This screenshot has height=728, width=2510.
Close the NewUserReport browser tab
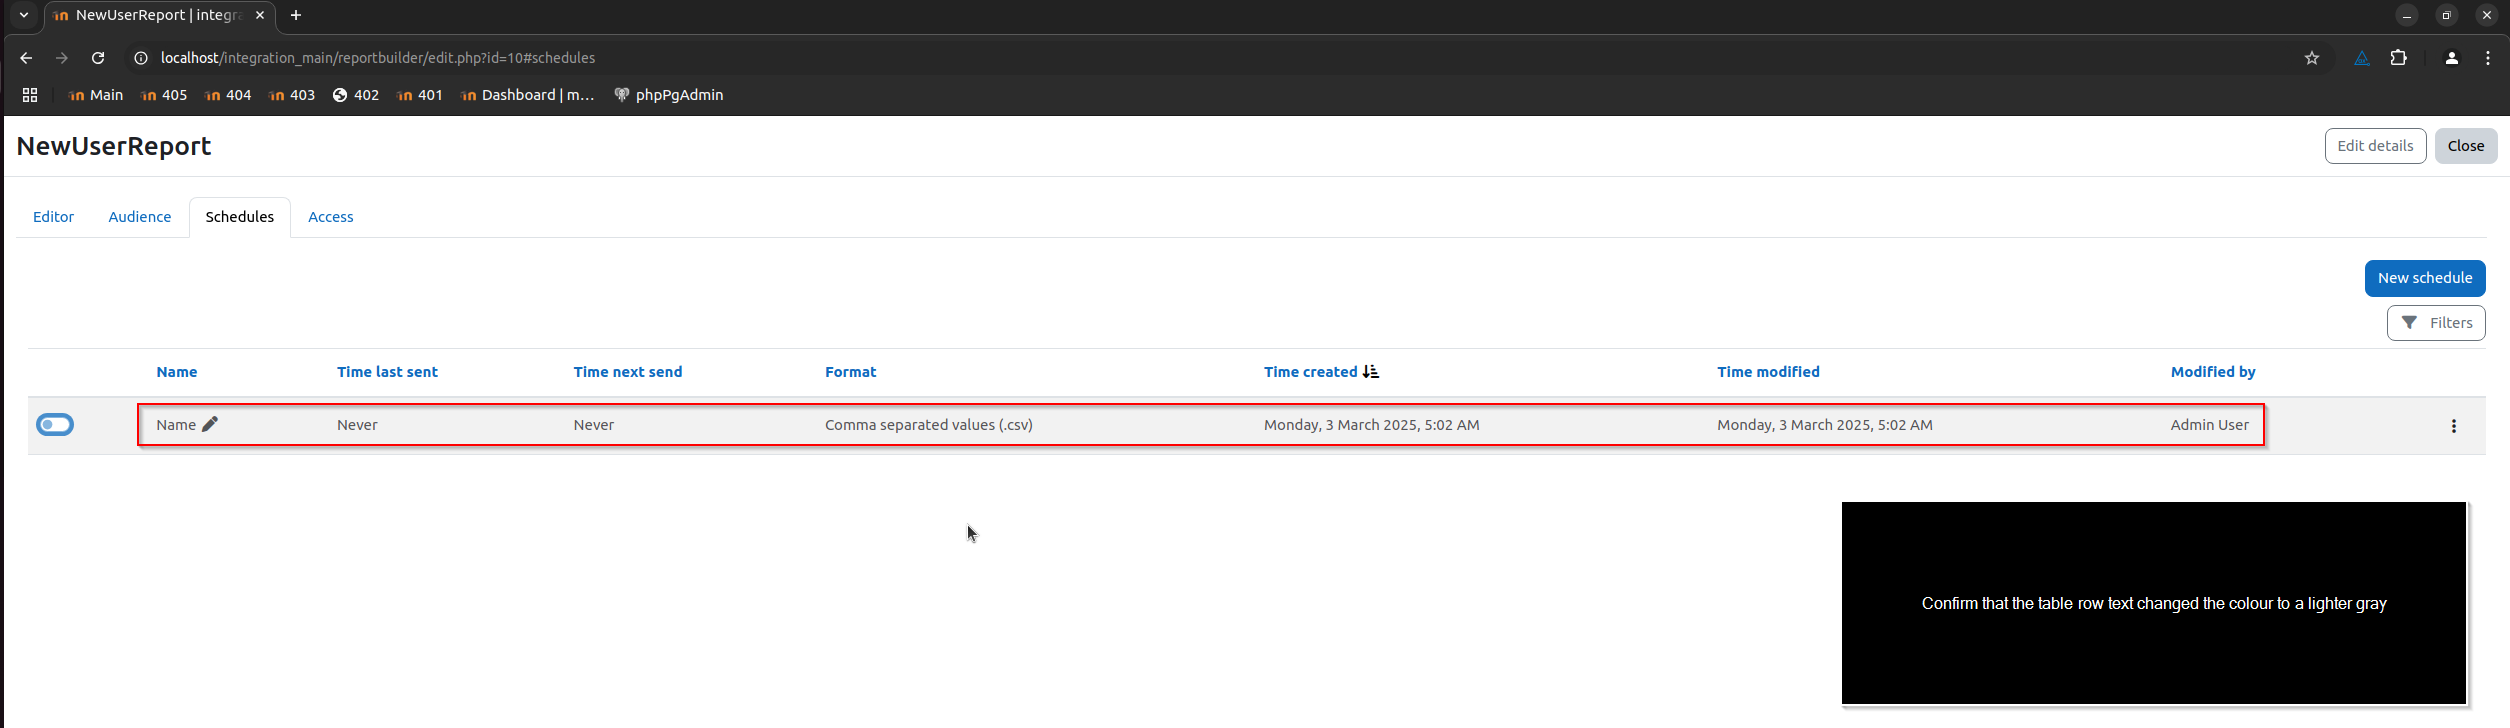[260, 15]
